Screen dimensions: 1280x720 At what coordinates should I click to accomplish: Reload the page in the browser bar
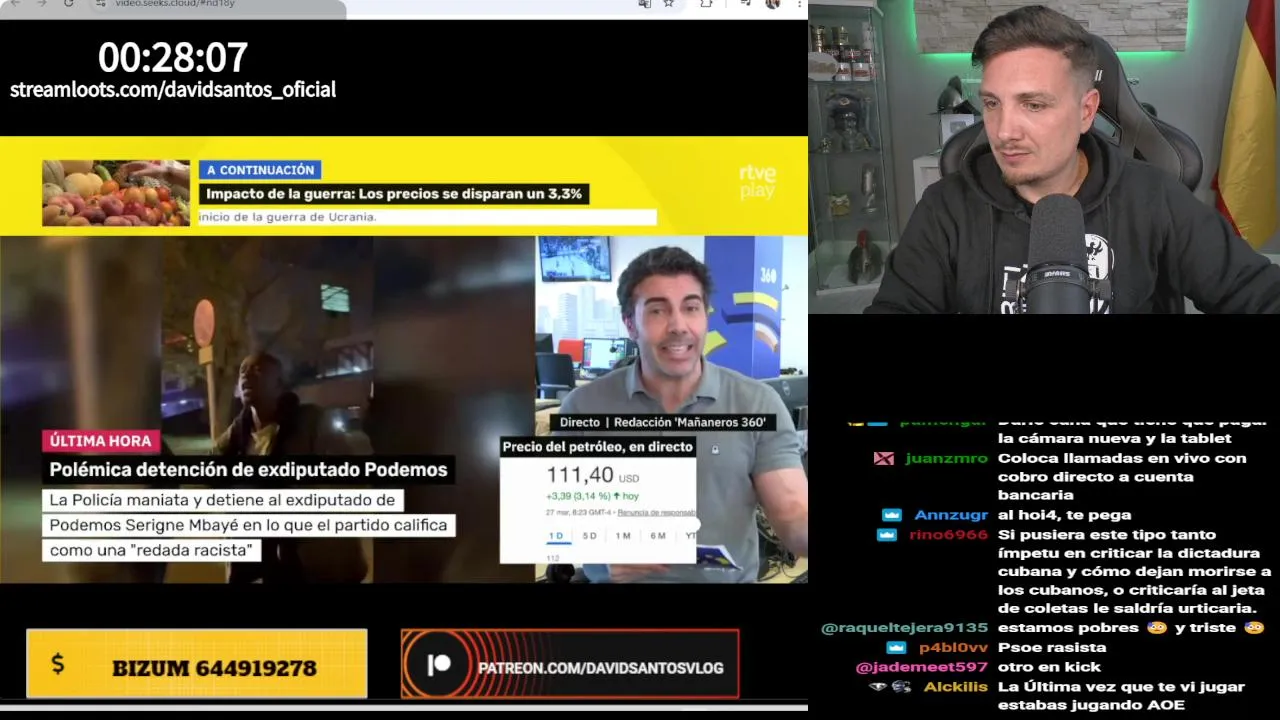(x=68, y=3)
